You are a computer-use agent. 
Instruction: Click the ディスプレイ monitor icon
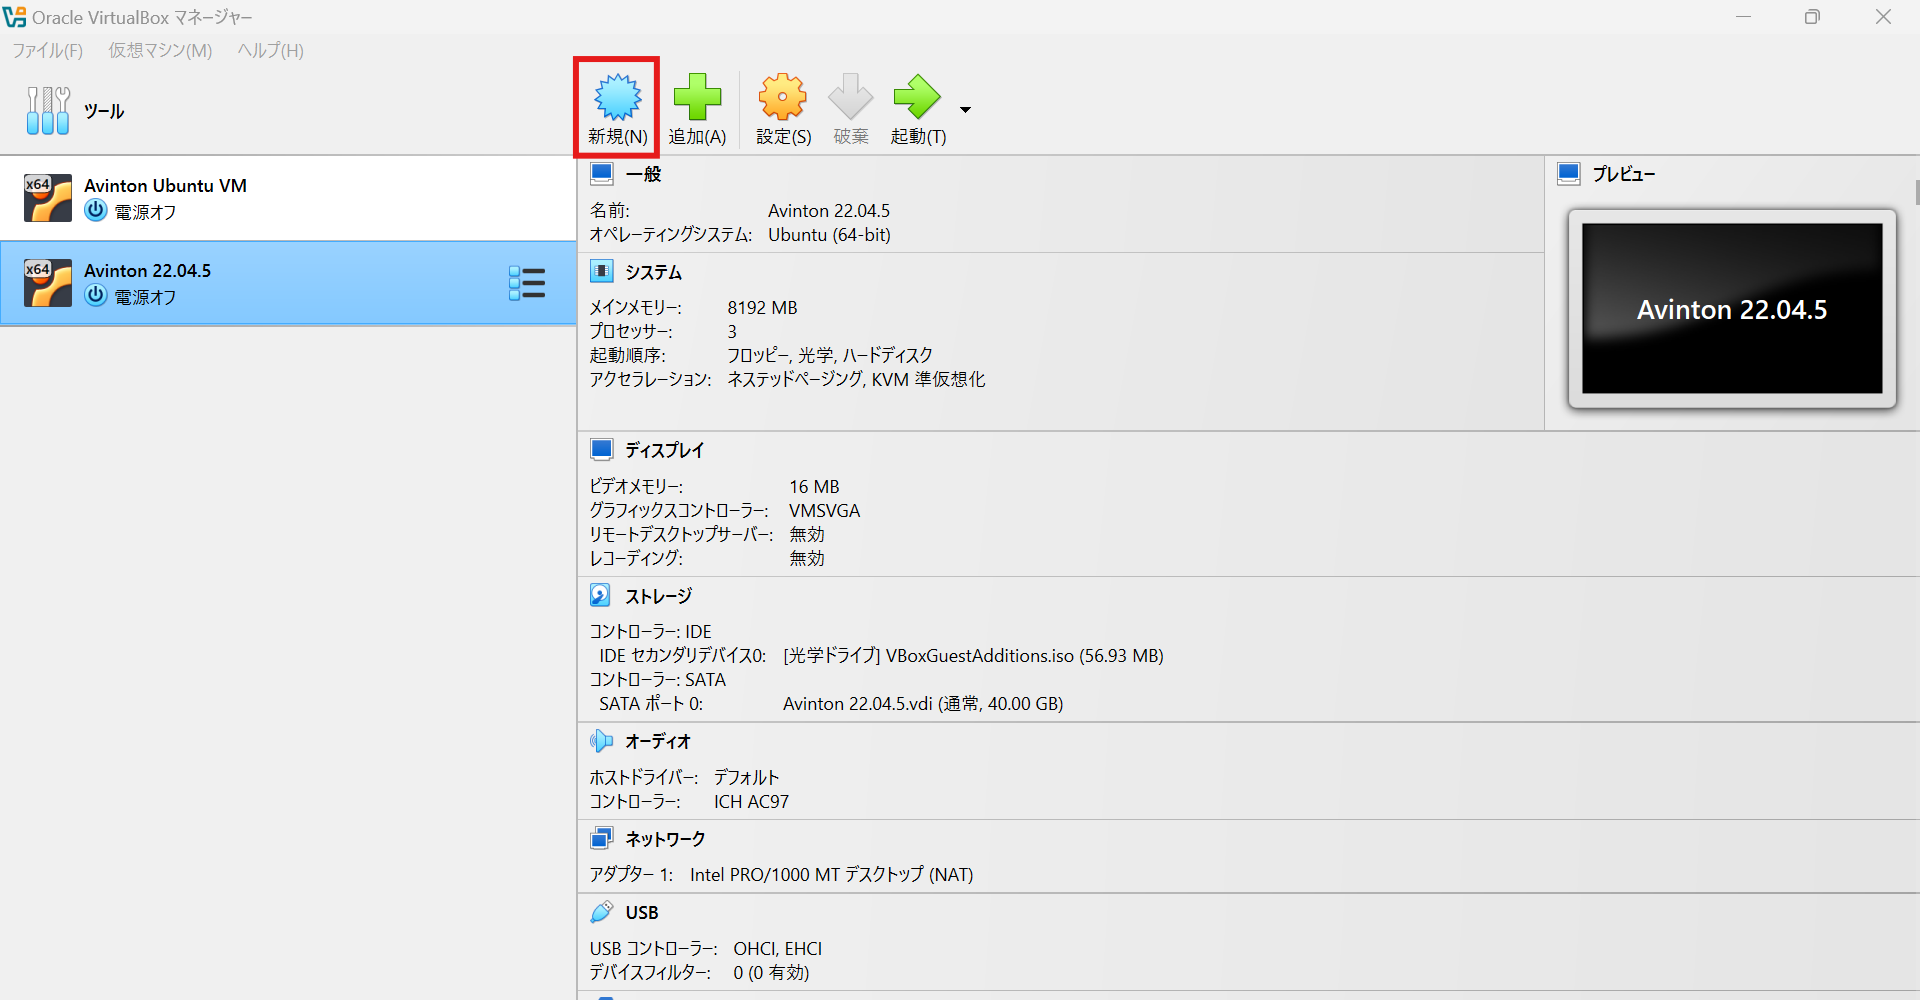[x=601, y=450]
